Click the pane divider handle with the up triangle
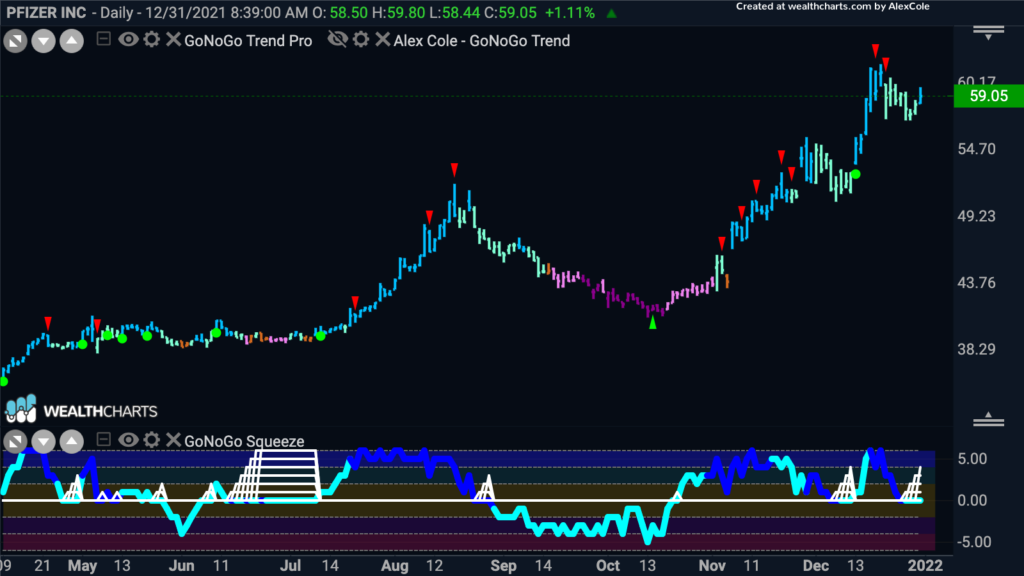The height and width of the screenshot is (576, 1024). pos(988,419)
